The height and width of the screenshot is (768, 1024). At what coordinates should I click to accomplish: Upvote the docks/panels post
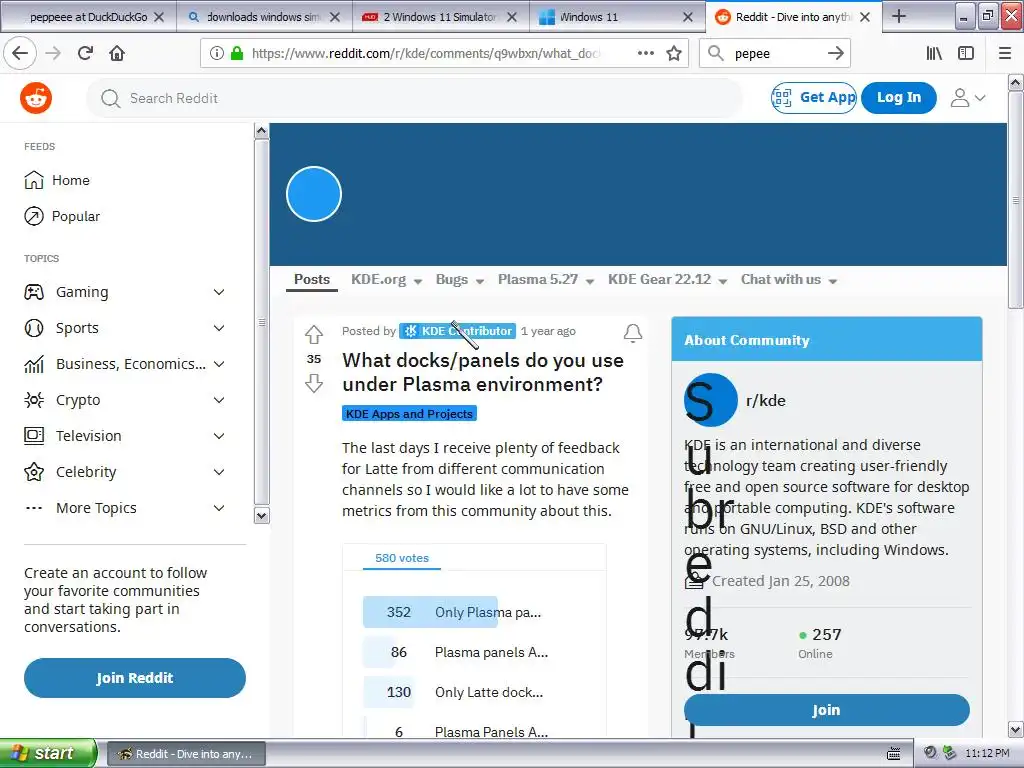point(314,334)
